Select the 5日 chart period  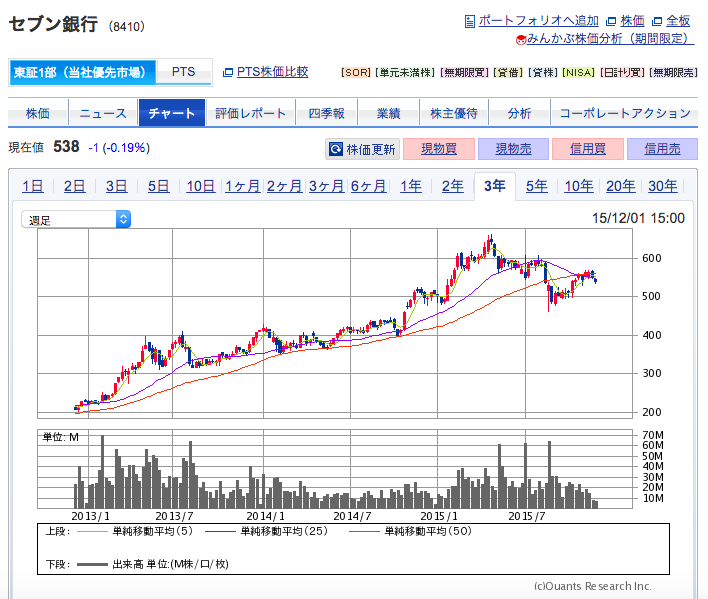pyautogui.click(x=158, y=186)
